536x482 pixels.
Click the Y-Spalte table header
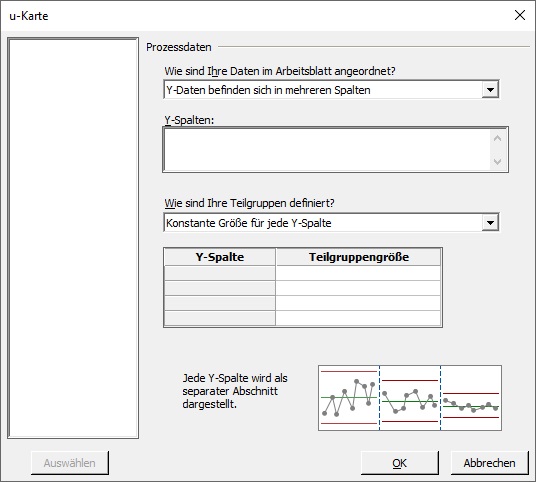tap(220, 257)
